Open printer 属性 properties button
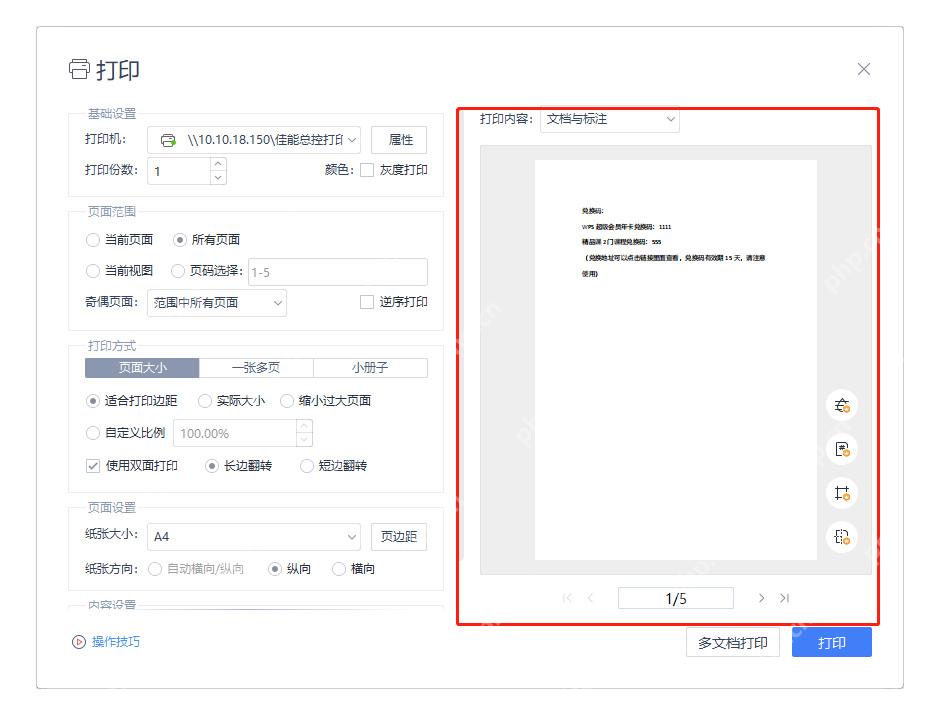 [x=399, y=140]
